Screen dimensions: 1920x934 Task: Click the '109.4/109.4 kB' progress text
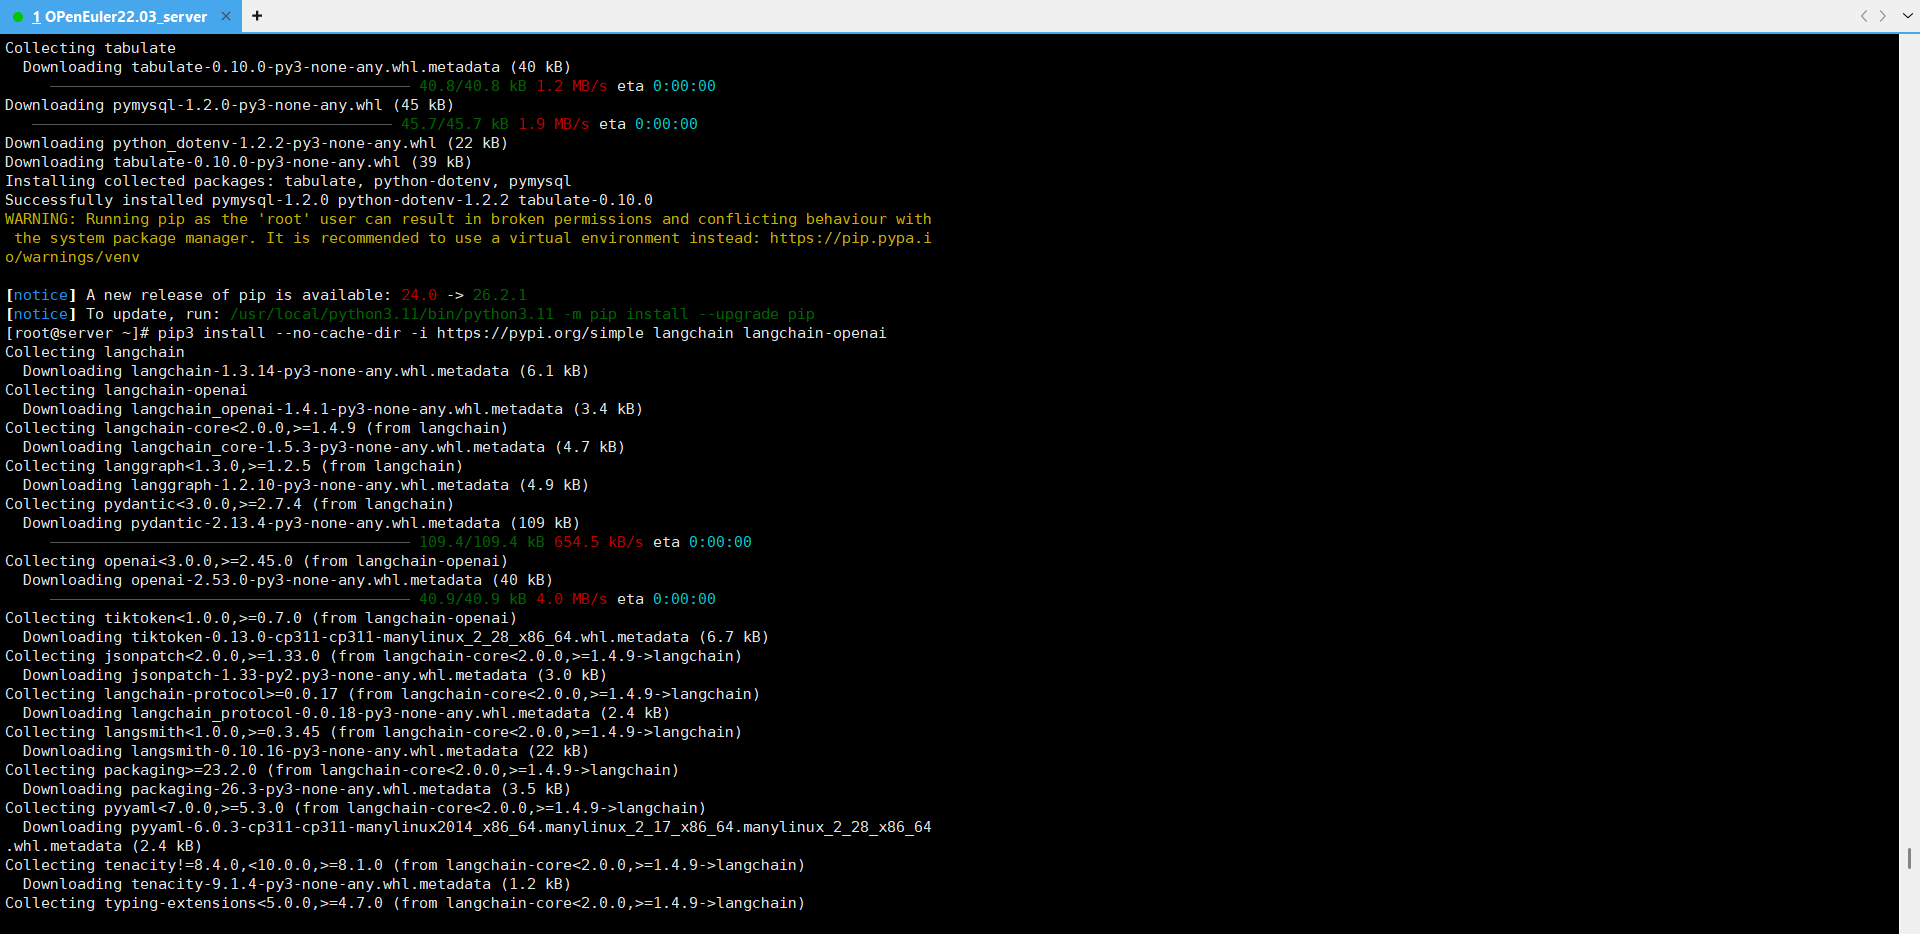point(482,542)
